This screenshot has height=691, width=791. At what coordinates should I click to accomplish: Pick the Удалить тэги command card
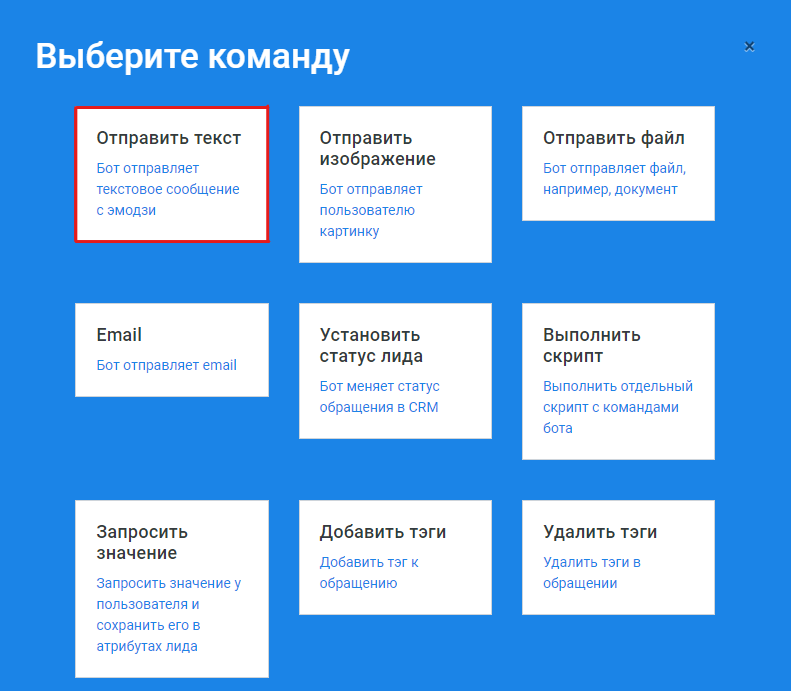click(x=618, y=557)
